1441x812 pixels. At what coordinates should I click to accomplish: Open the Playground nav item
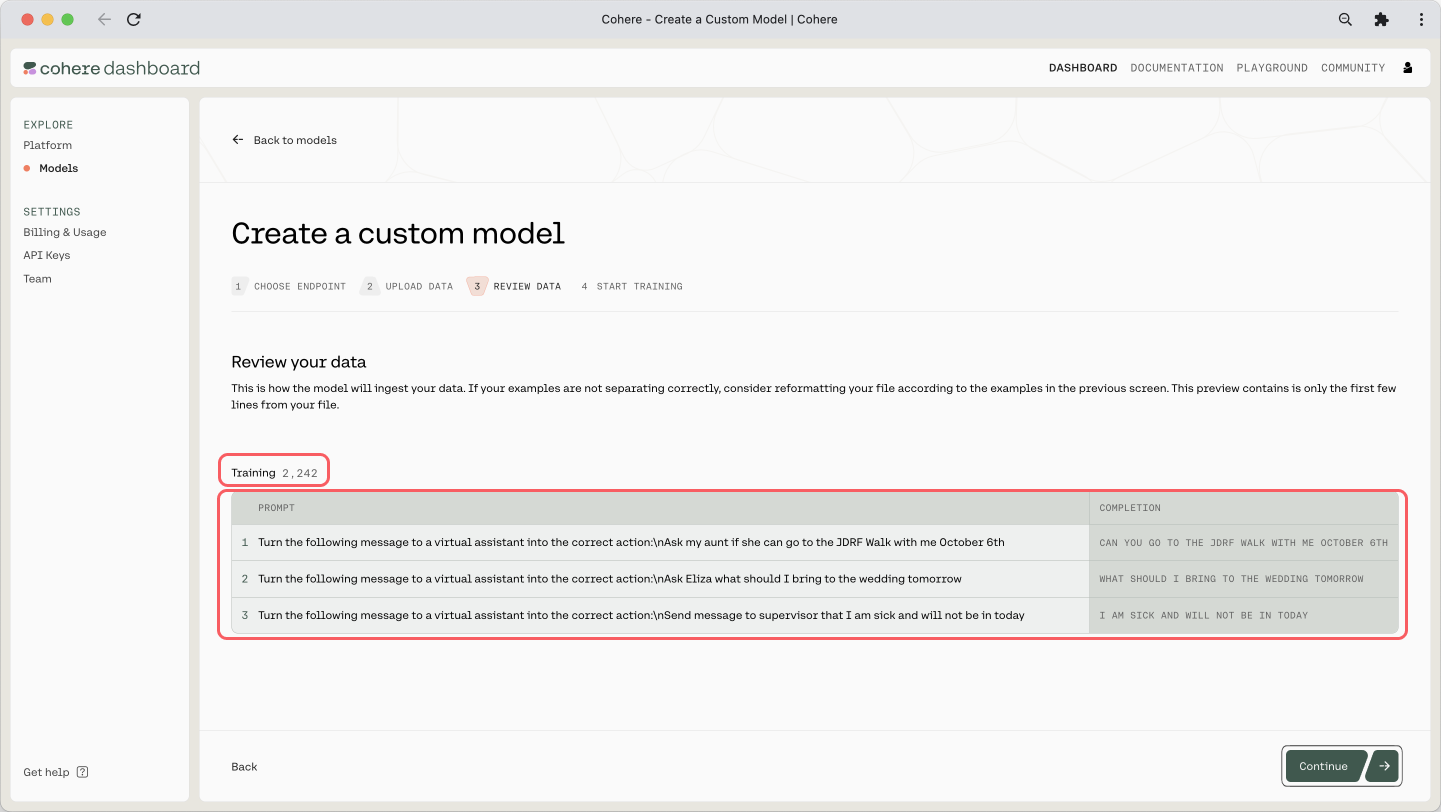coord(1271,68)
